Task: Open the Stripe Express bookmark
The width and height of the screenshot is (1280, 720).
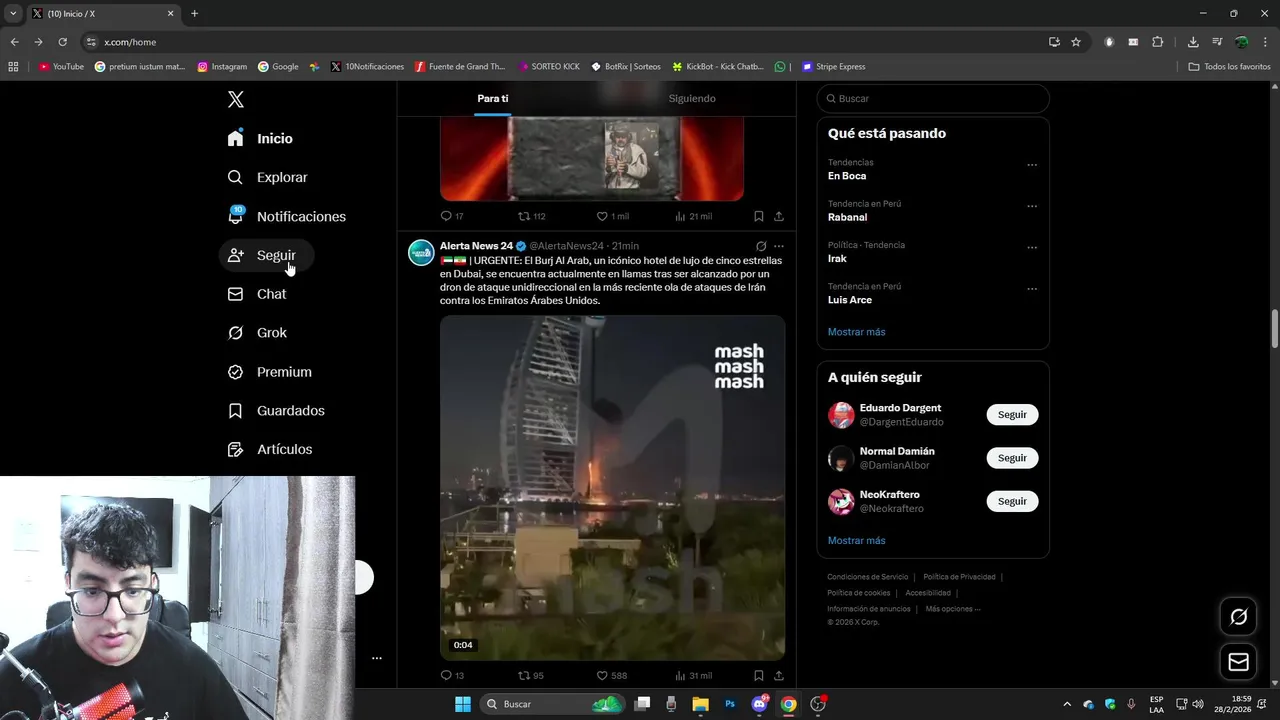Action: pyautogui.click(x=833, y=67)
